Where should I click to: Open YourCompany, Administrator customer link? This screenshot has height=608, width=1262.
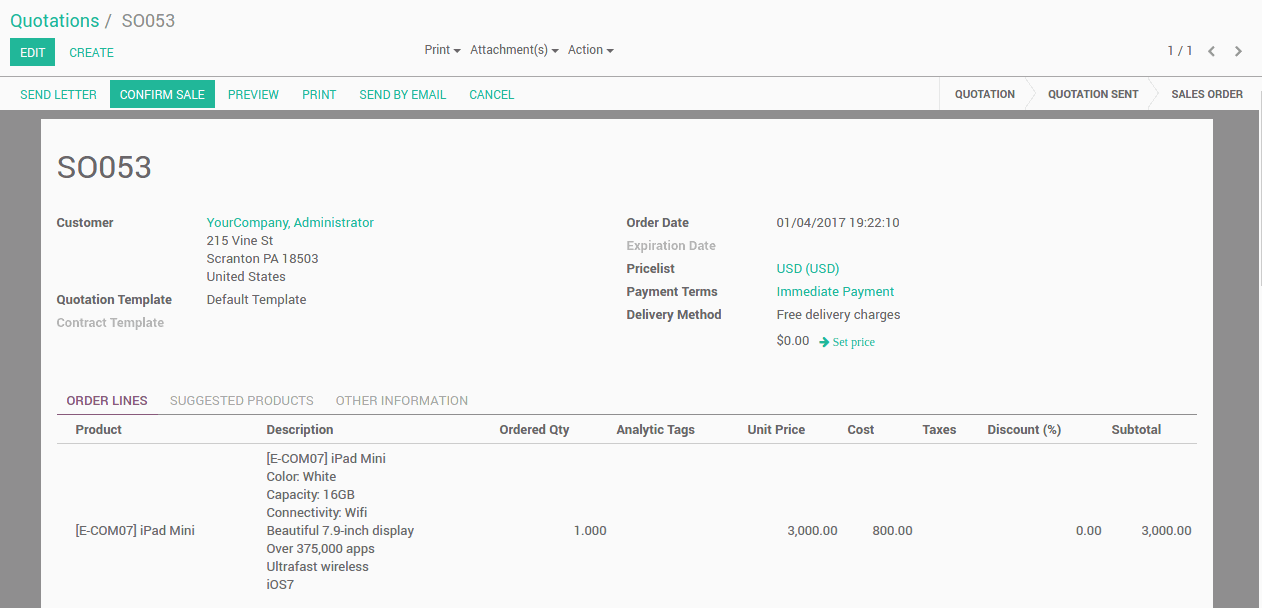[290, 223]
